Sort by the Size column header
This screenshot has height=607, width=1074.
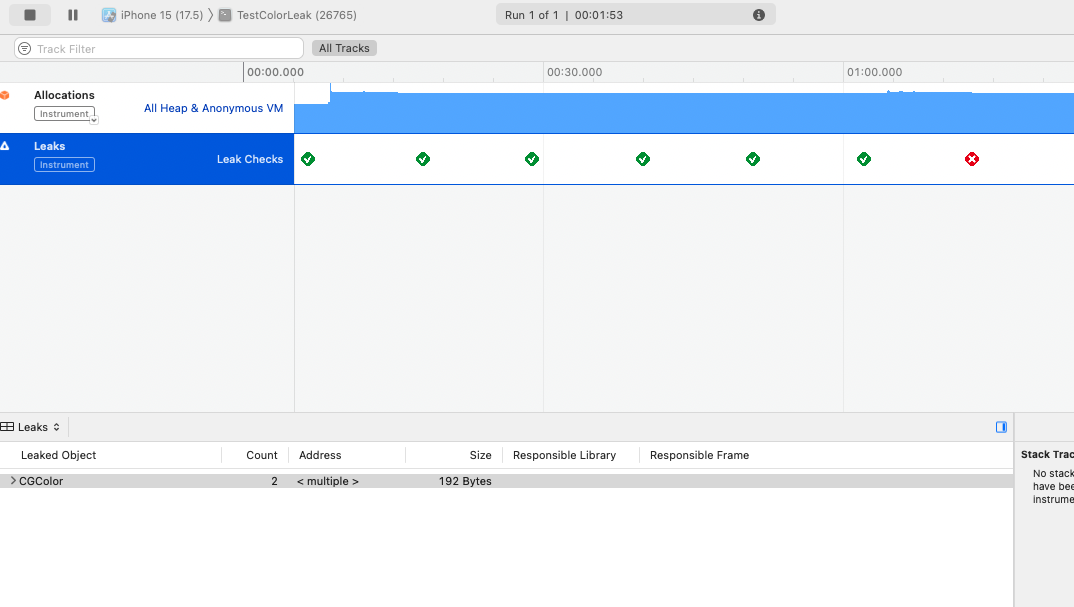(480, 455)
